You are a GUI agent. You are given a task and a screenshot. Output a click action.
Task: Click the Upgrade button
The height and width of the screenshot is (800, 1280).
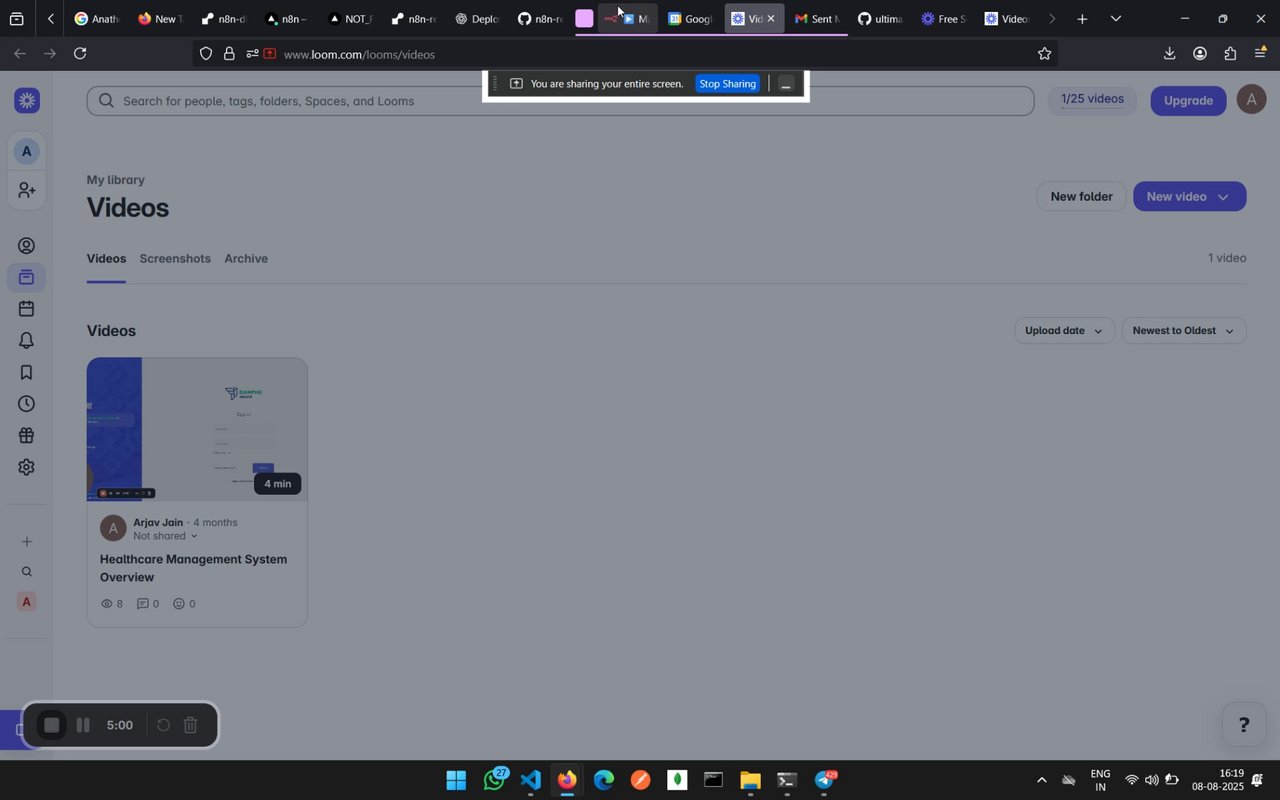pos(1188,100)
